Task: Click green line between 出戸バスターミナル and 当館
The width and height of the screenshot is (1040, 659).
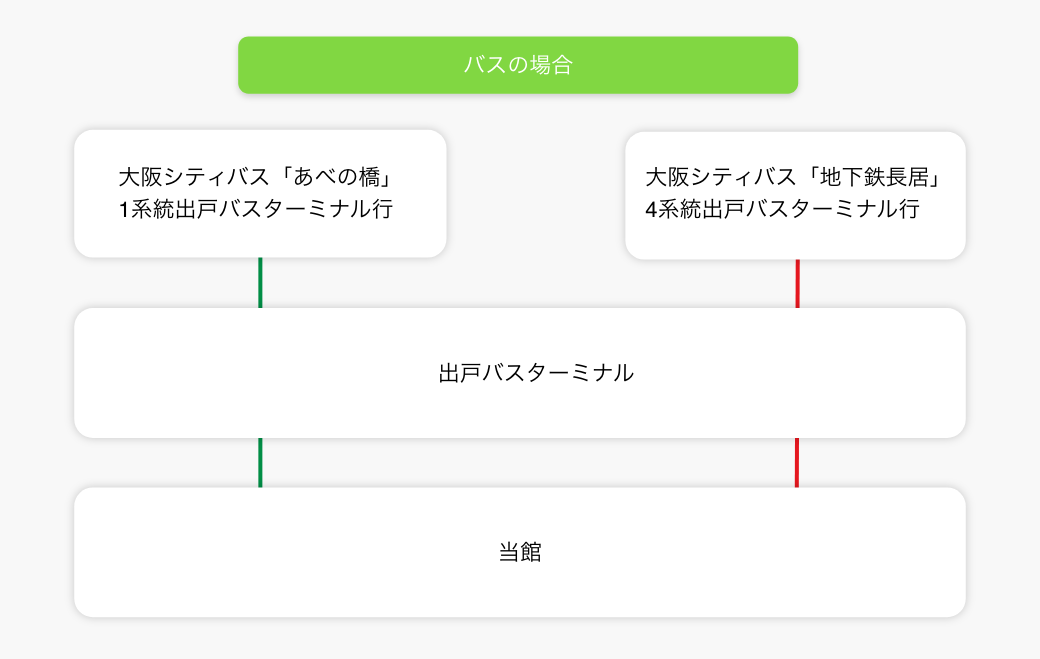Action: (260, 462)
